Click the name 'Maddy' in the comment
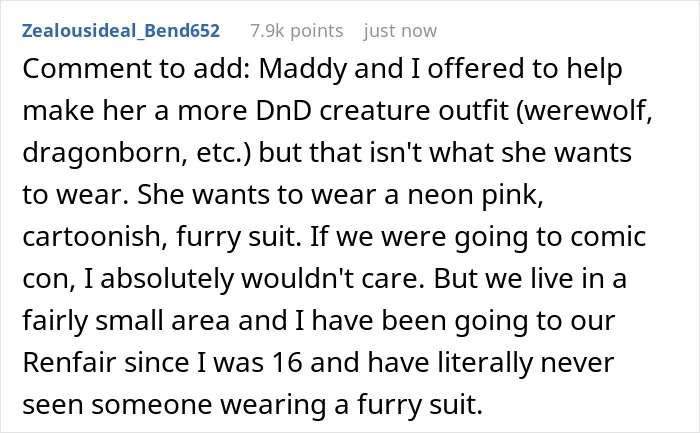The height and width of the screenshot is (433, 700). [x=303, y=70]
